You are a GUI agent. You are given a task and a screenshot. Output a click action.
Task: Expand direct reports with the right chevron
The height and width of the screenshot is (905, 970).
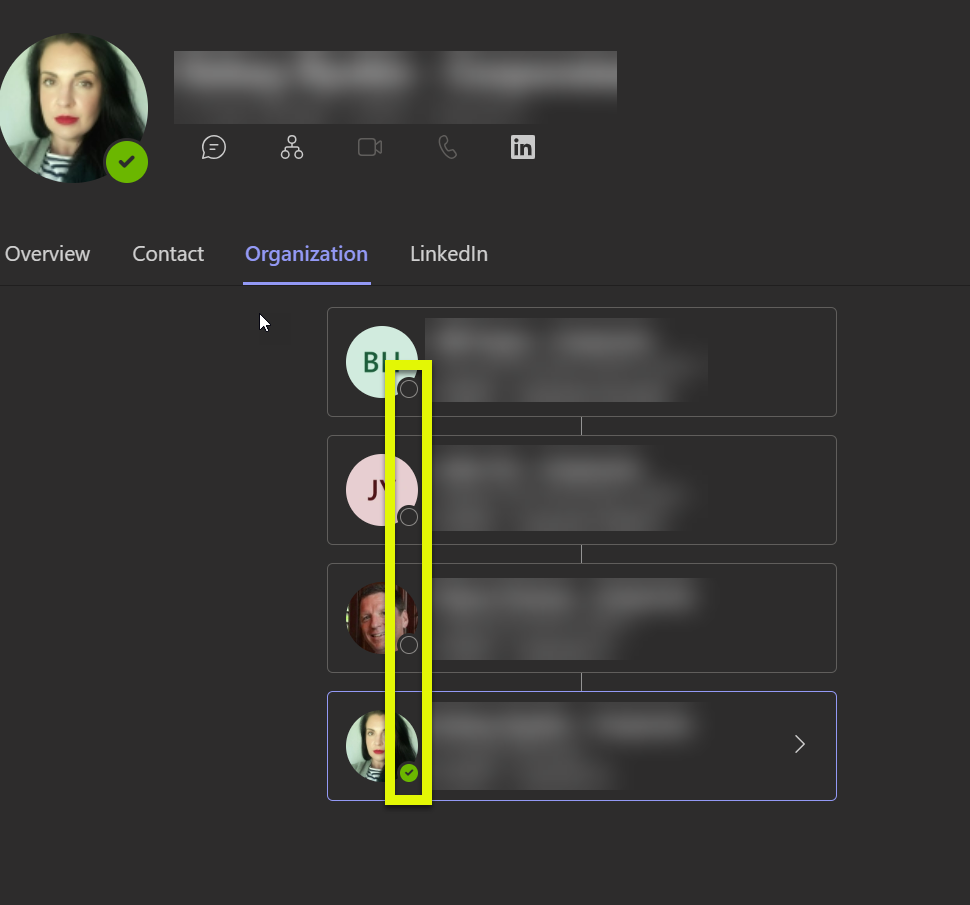pyautogui.click(x=798, y=744)
